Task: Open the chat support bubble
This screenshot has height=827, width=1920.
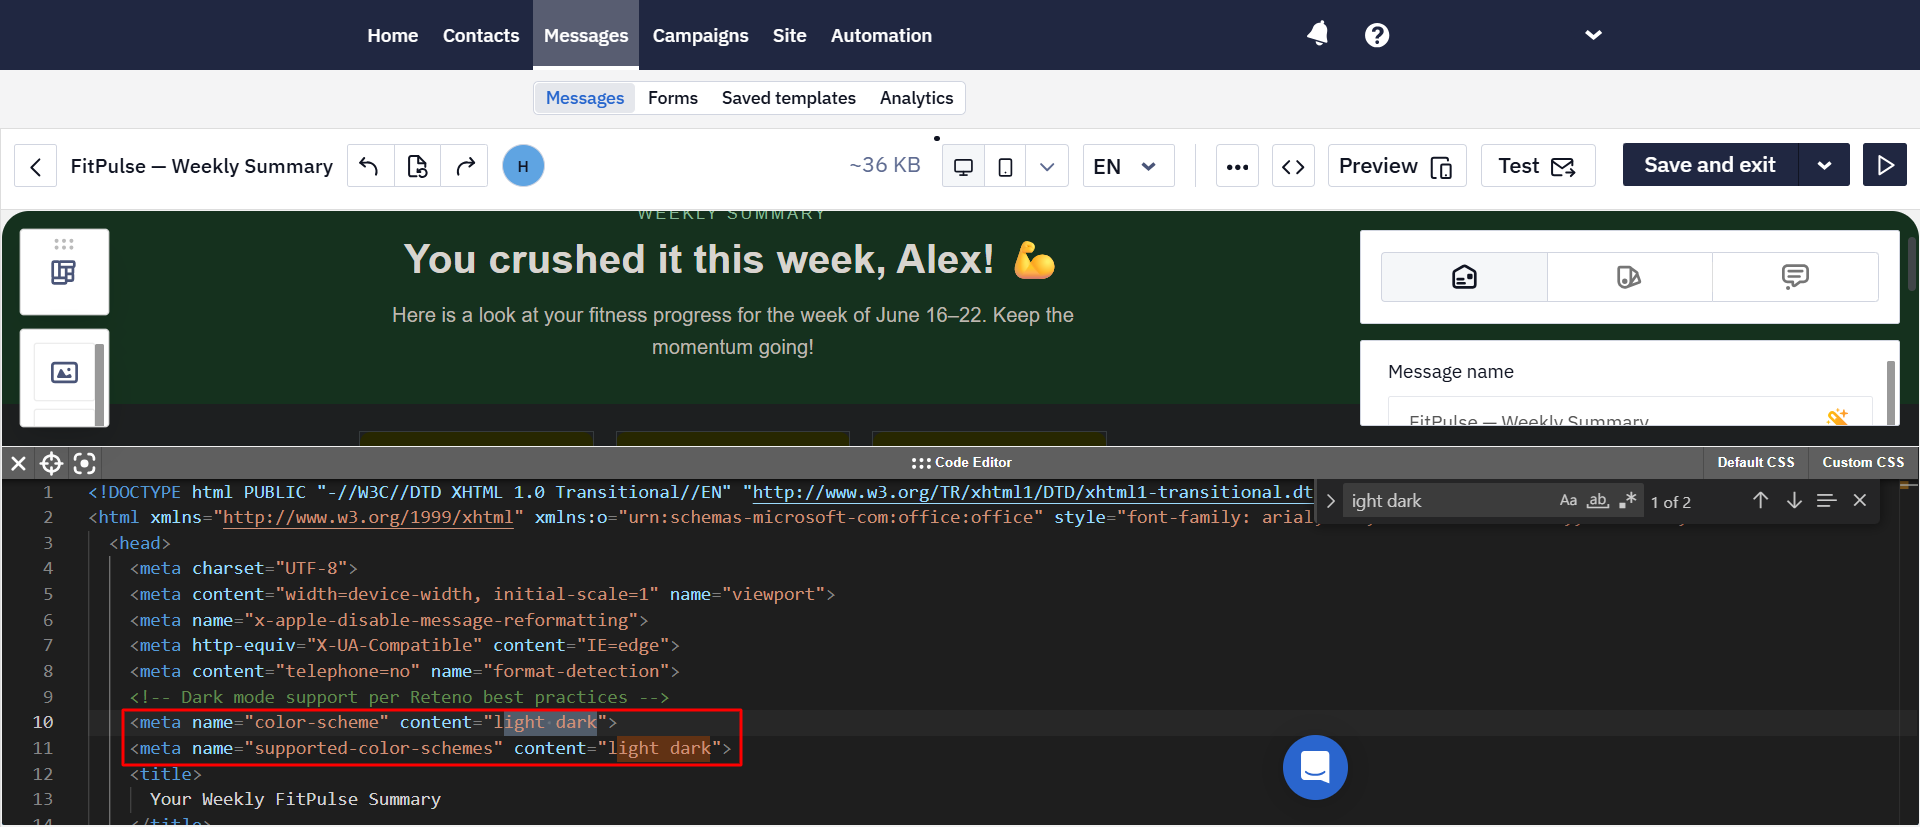Action: pos(1315,767)
